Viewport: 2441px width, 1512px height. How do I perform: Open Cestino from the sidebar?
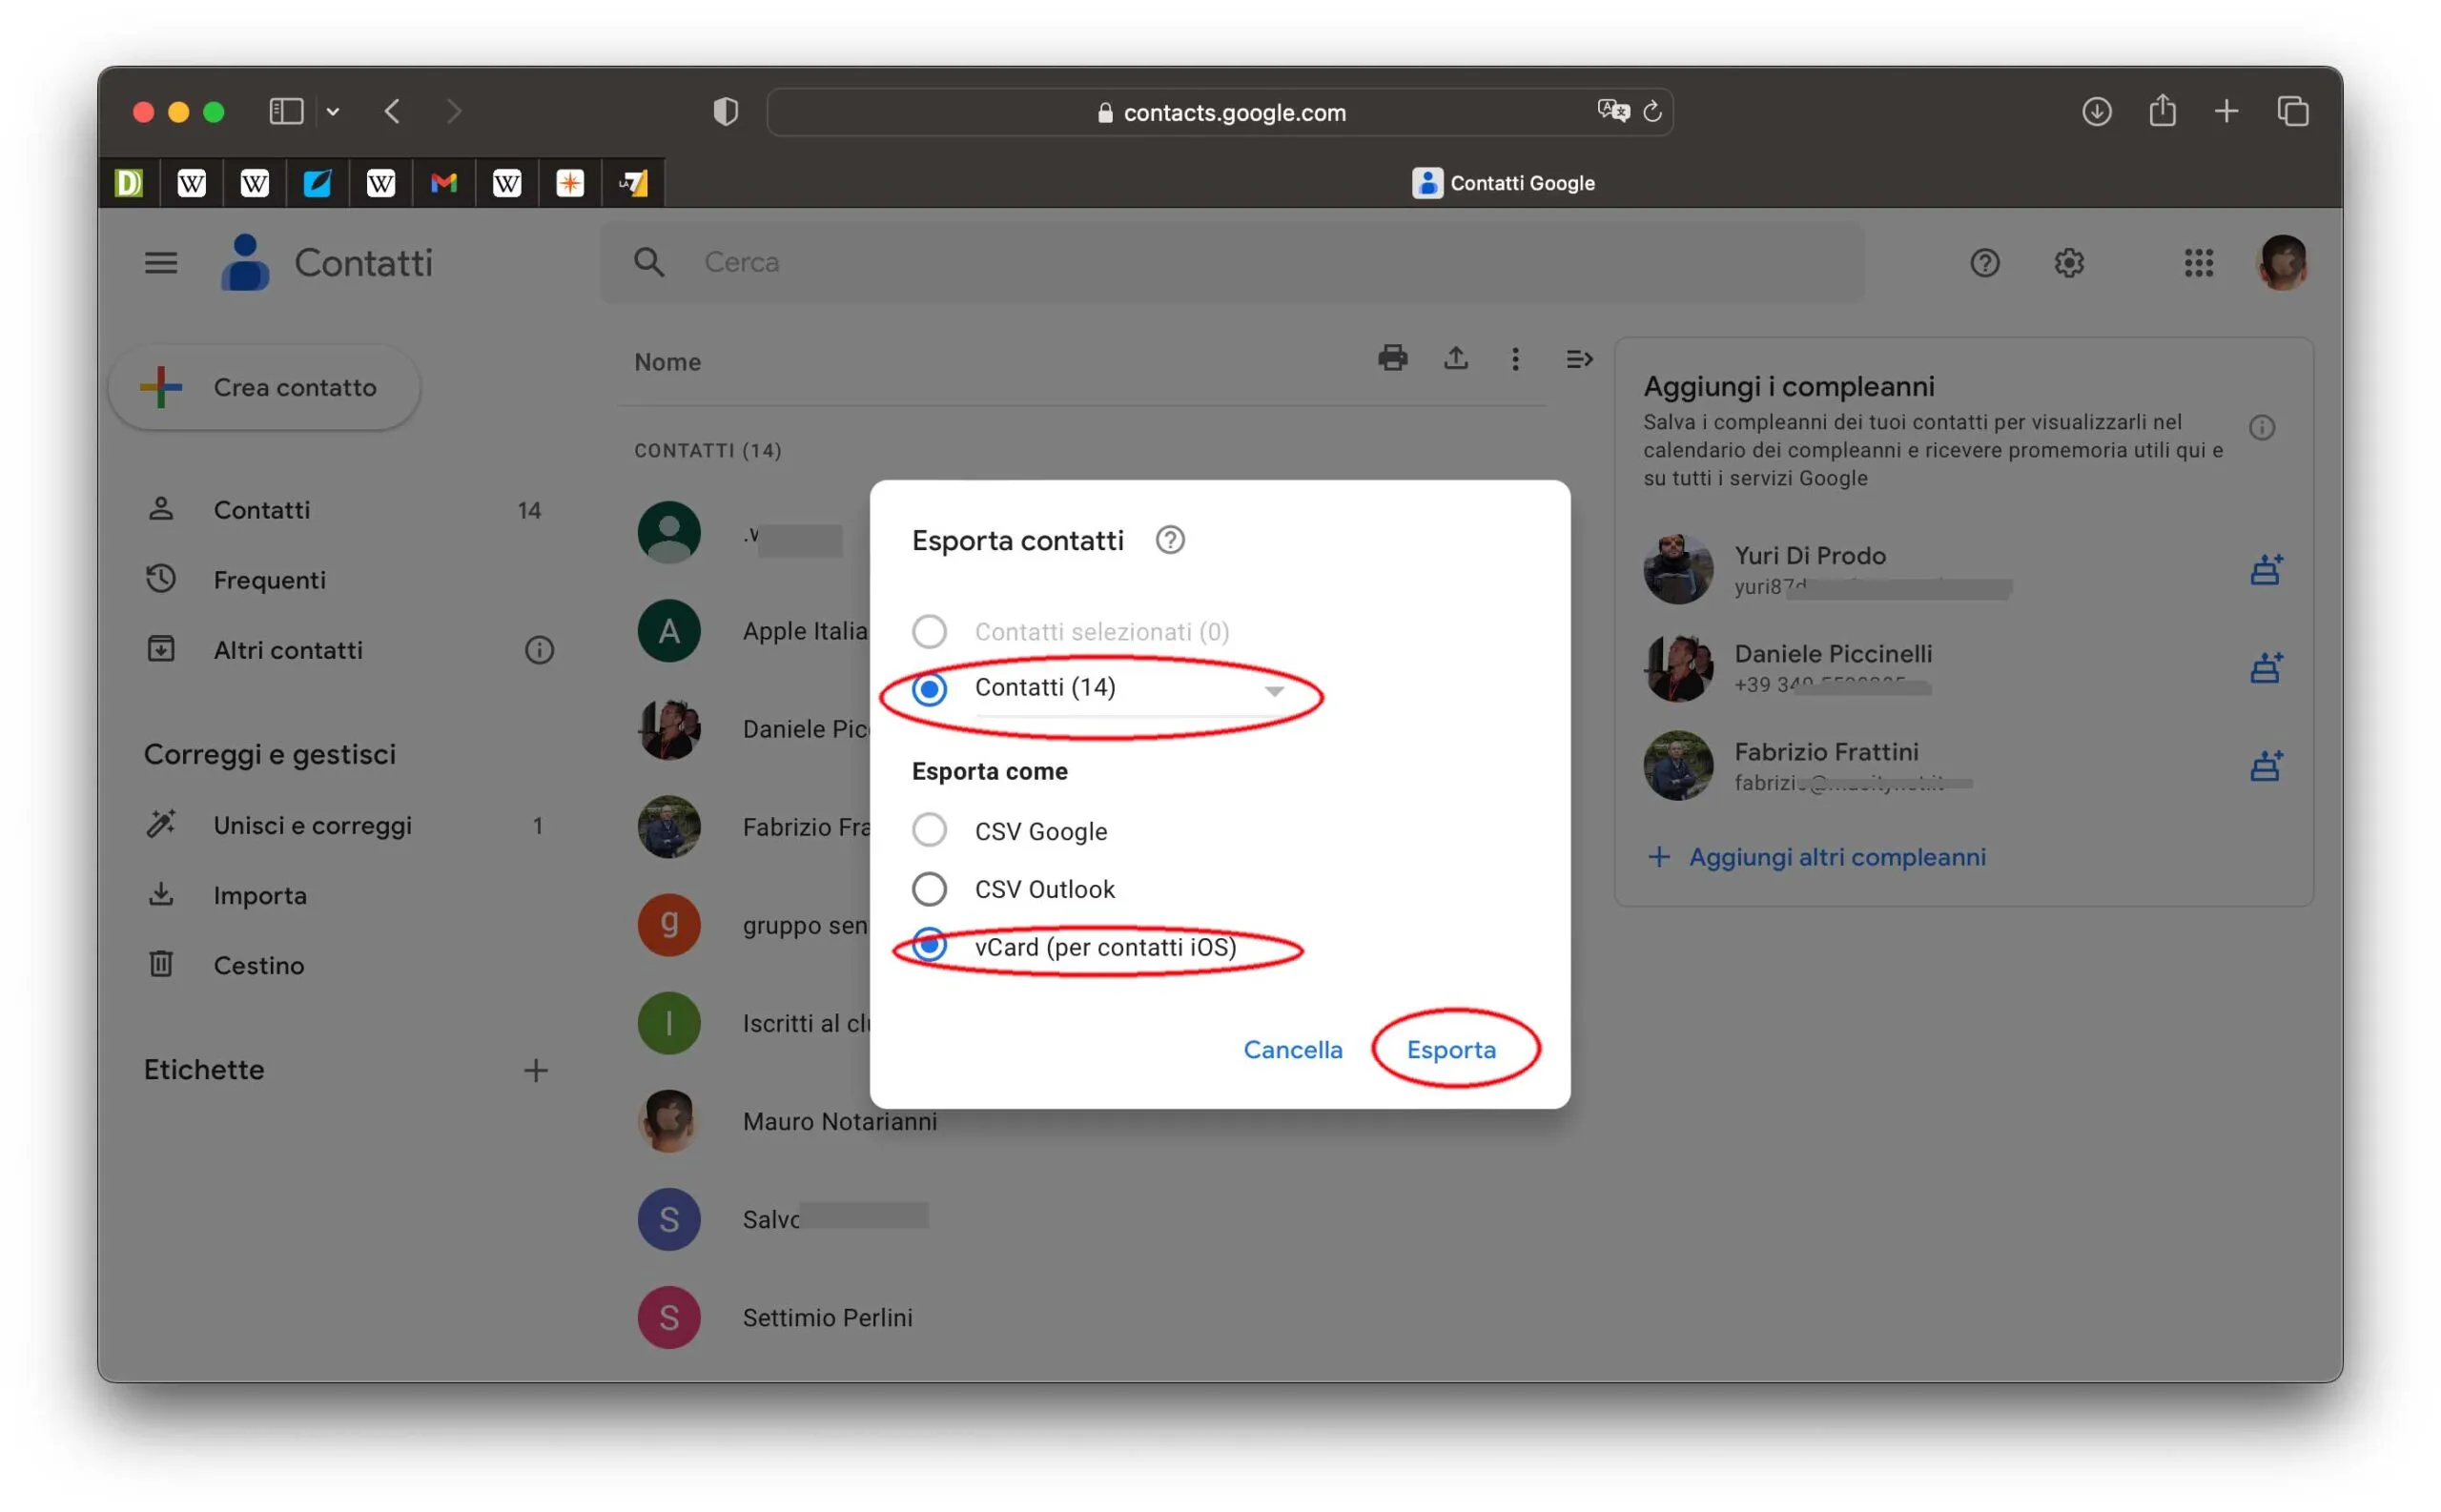(x=258, y=964)
